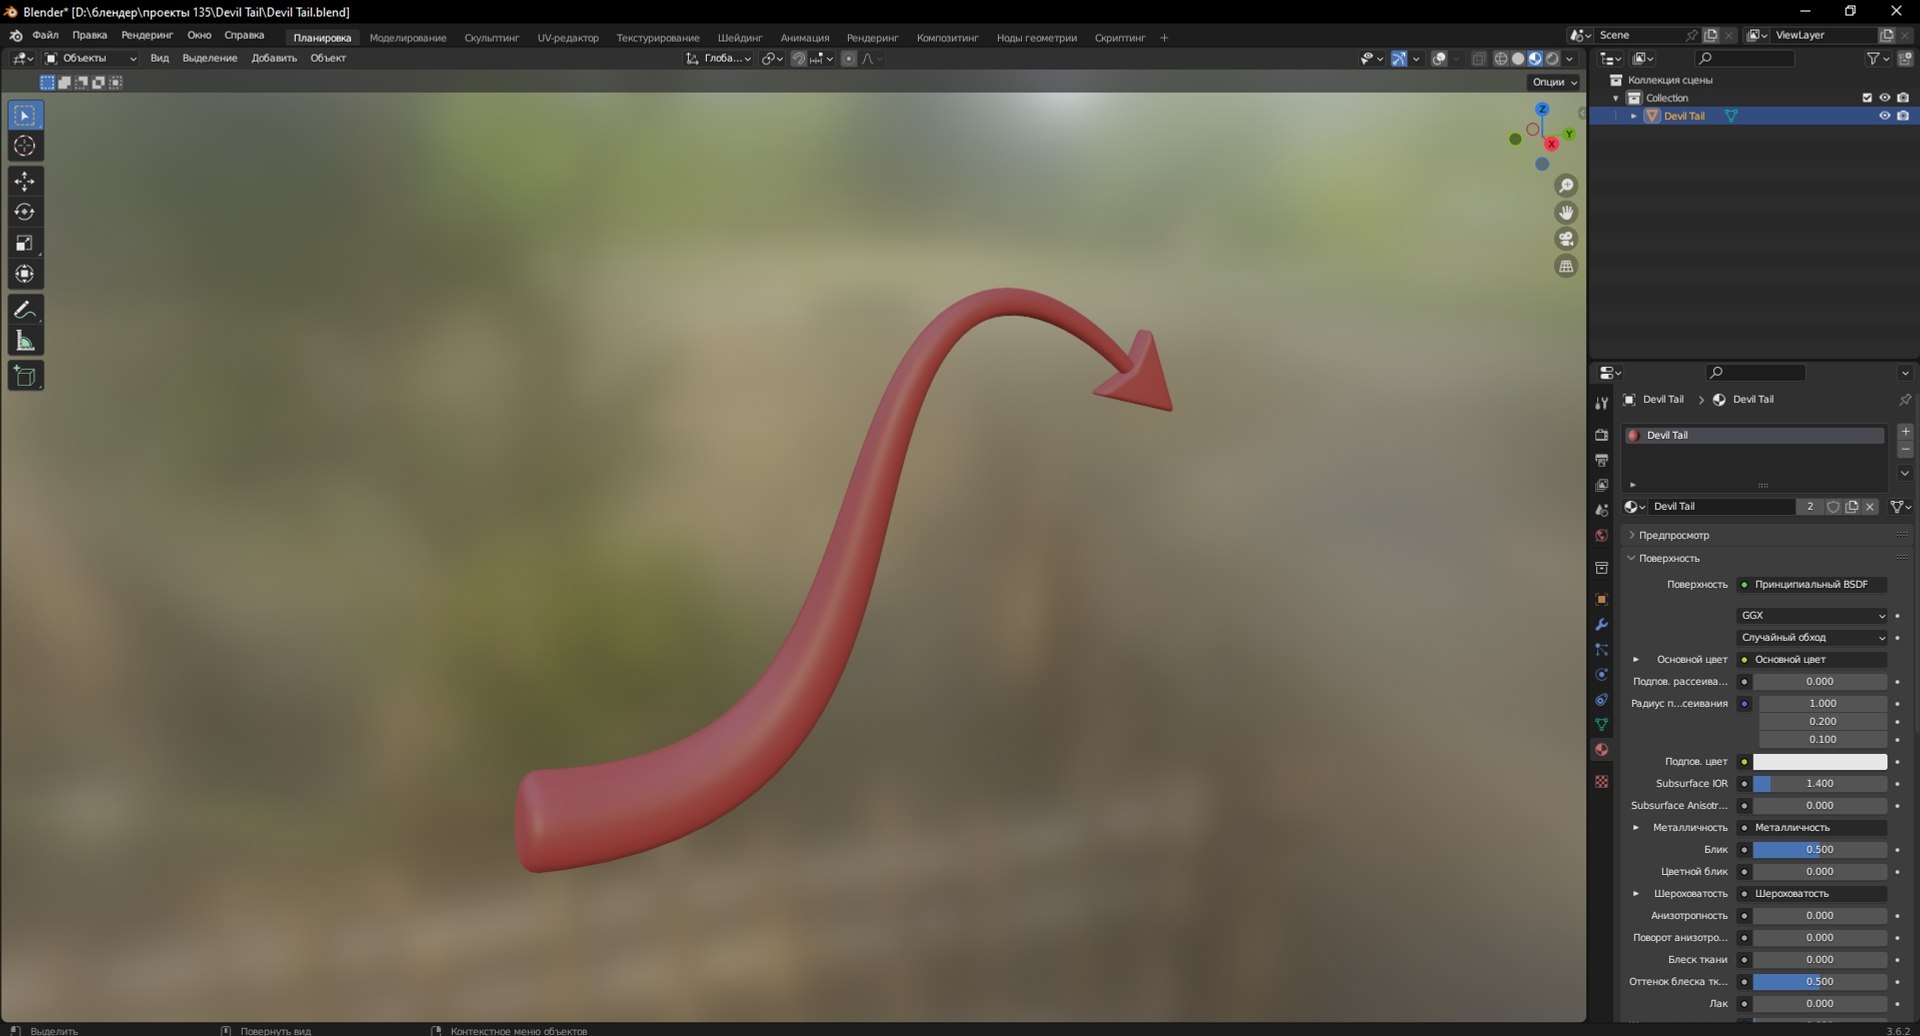Click the Блик 0.500 slider
The height and width of the screenshot is (1036, 1920).
1820,850
